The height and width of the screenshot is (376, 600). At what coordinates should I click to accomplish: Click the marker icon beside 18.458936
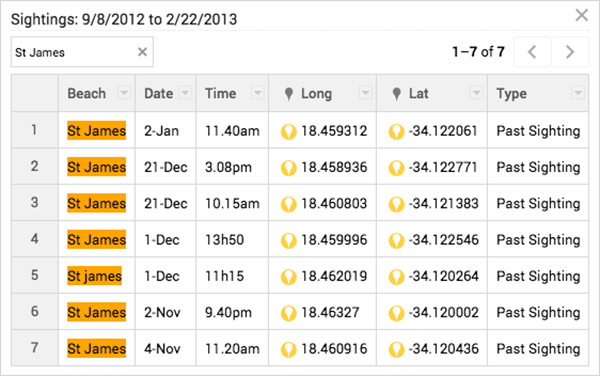[x=289, y=168]
